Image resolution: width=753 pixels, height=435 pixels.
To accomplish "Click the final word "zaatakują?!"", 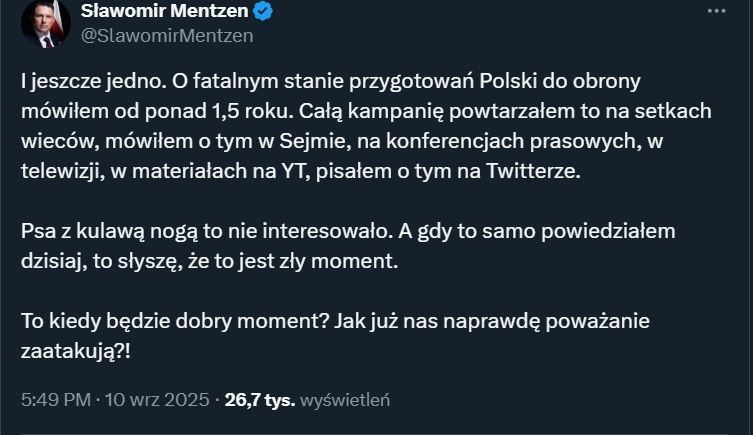I will [75, 354].
